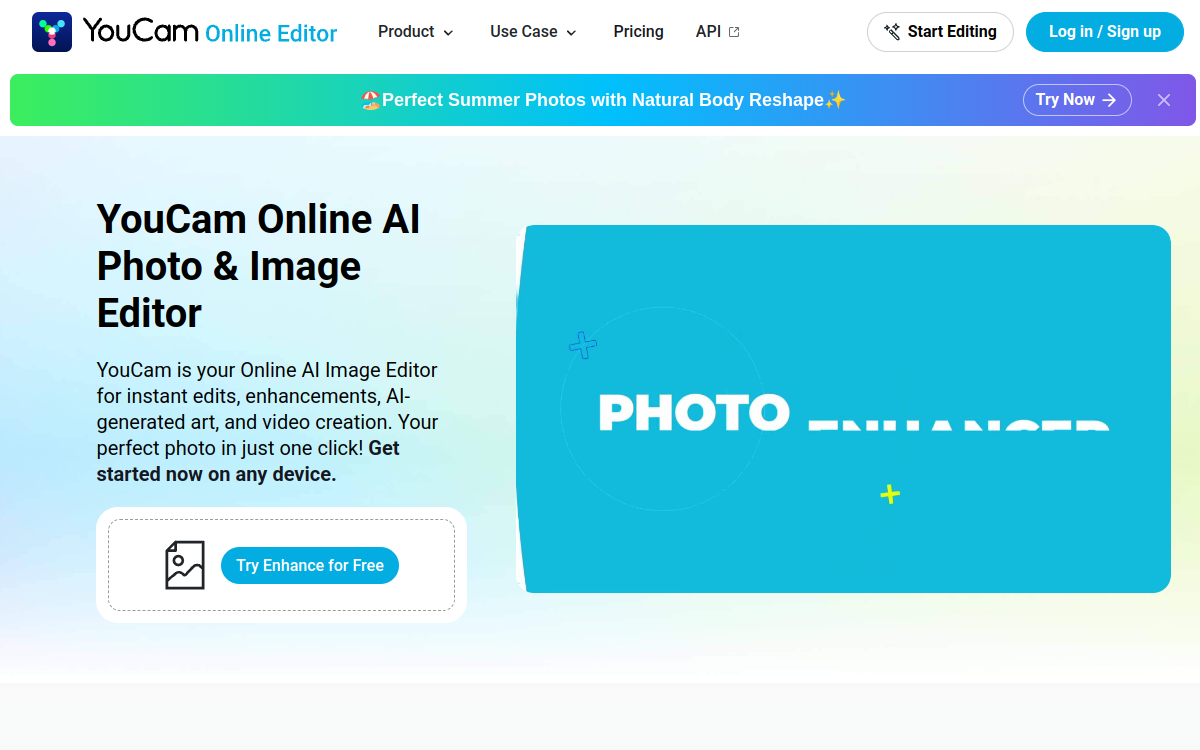Click the YouCam logo icon
This screenshot has height=750, width=1200.
[x=52, y=32]
